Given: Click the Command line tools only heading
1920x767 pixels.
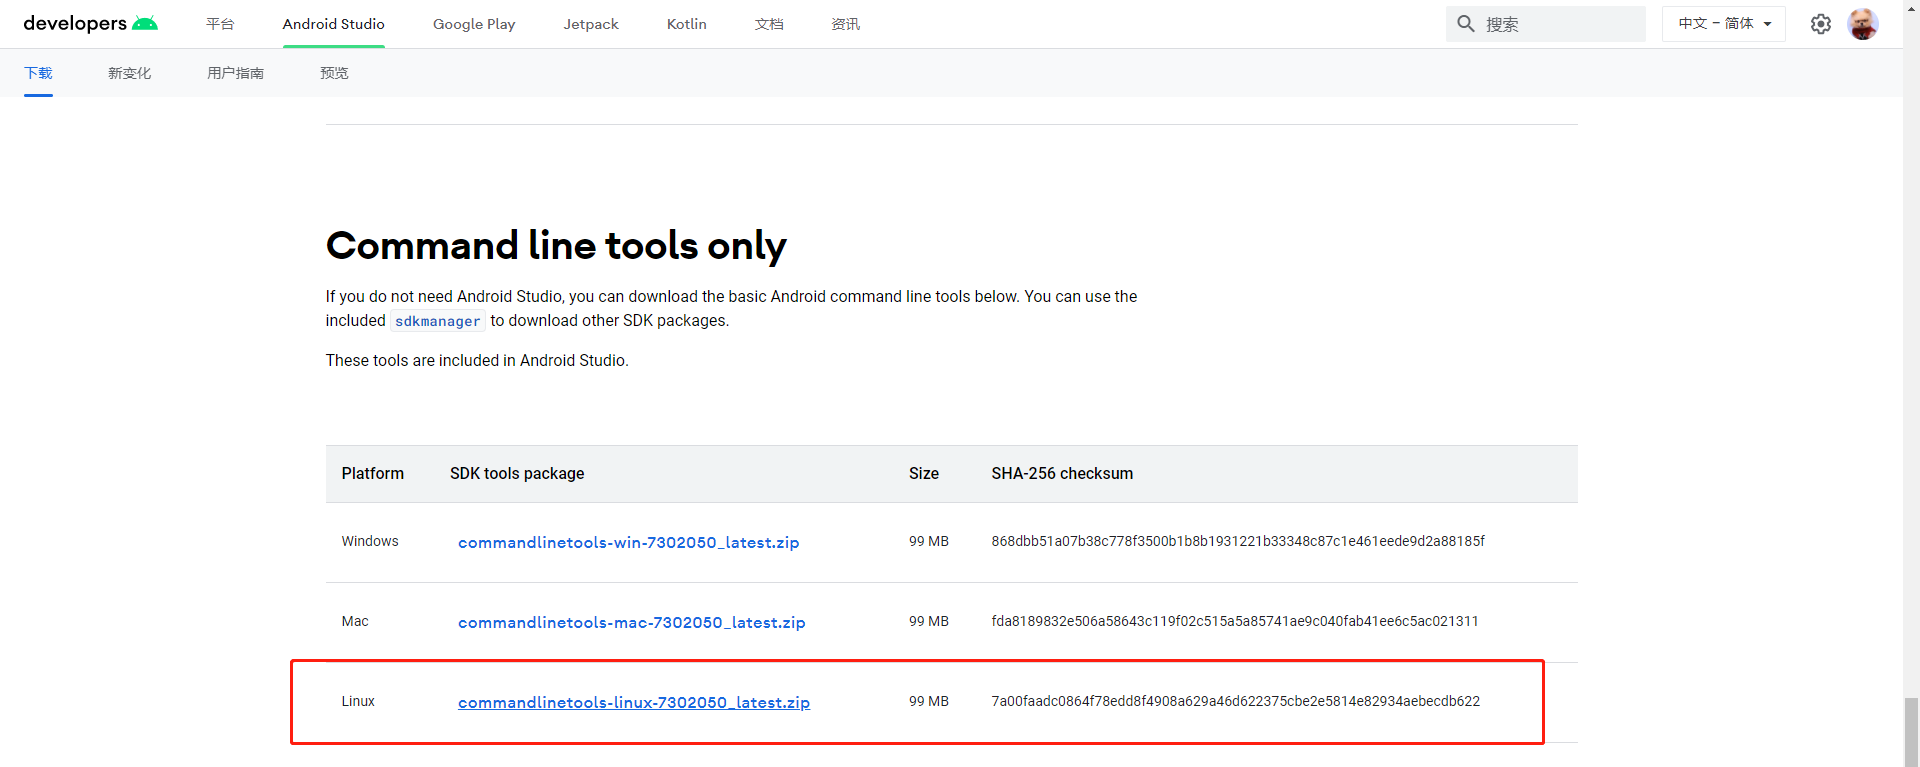Looking at the screenshot, I should [556, 246].
